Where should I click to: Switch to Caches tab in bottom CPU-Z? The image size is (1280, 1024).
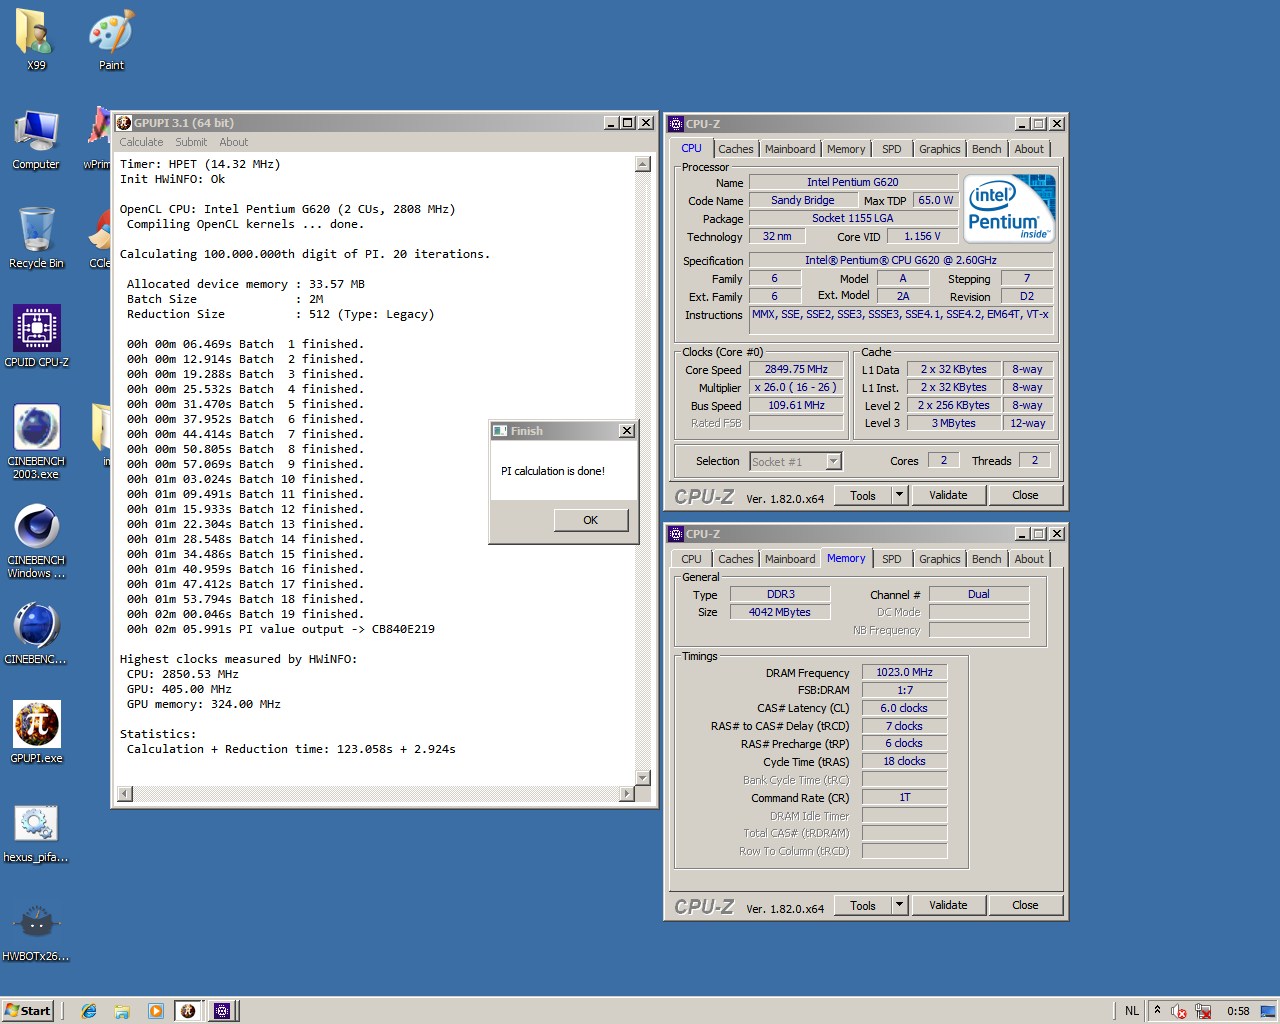(x=735, y=559)
